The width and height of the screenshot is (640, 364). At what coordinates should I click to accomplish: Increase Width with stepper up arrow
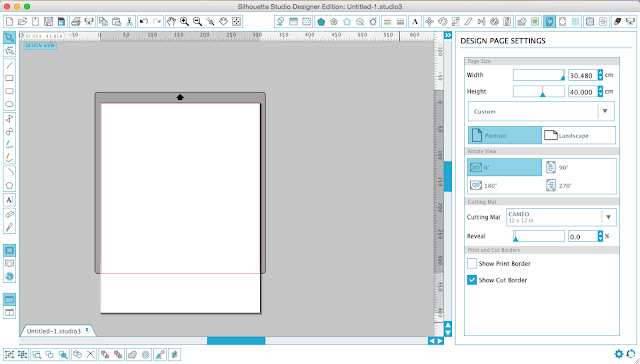tap(600, 72)
